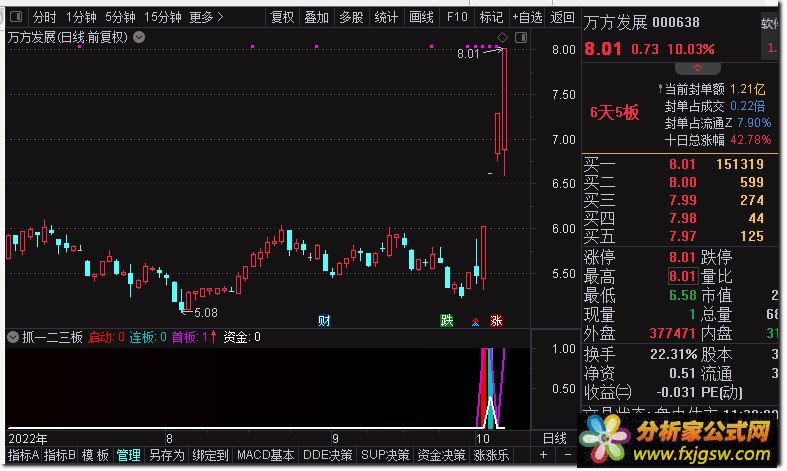
Task: Choose the MACD基本 indicator
Action: tap(266, 455)
